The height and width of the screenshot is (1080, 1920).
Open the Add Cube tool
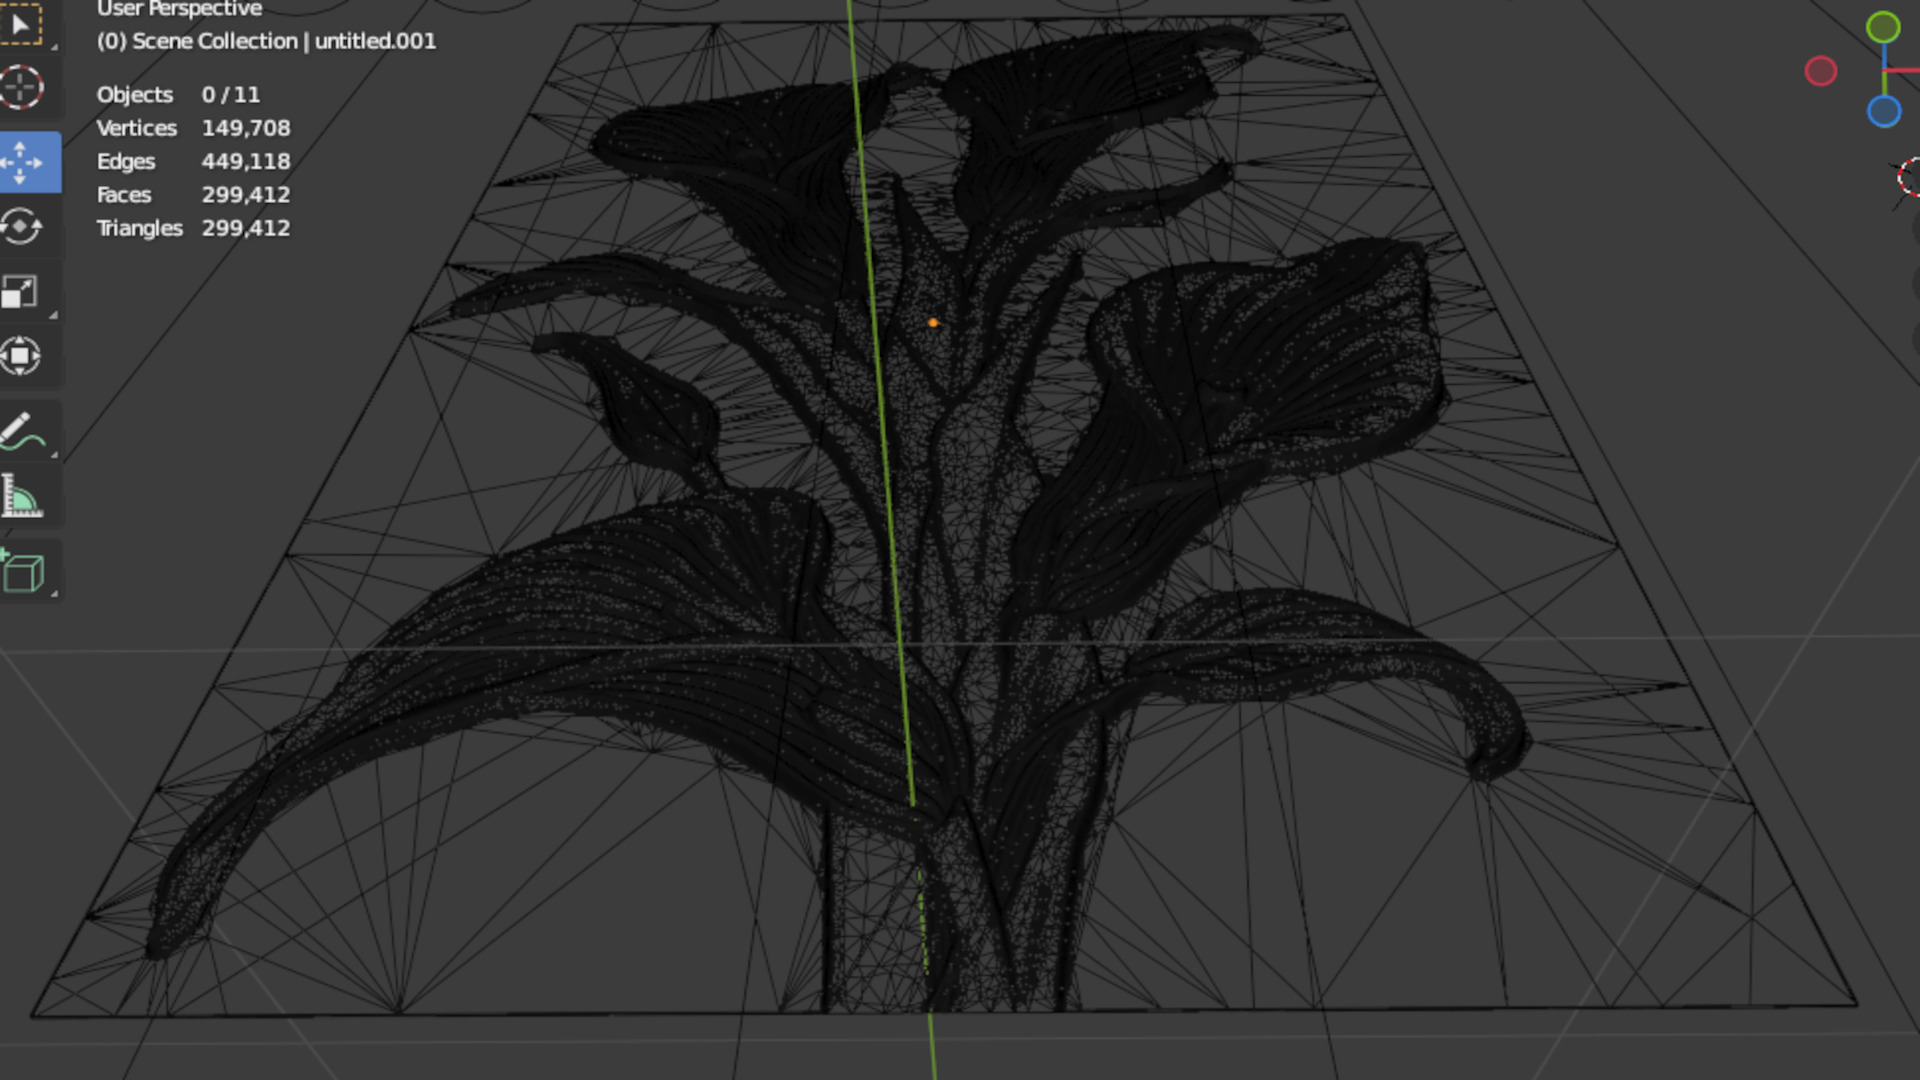22,572
